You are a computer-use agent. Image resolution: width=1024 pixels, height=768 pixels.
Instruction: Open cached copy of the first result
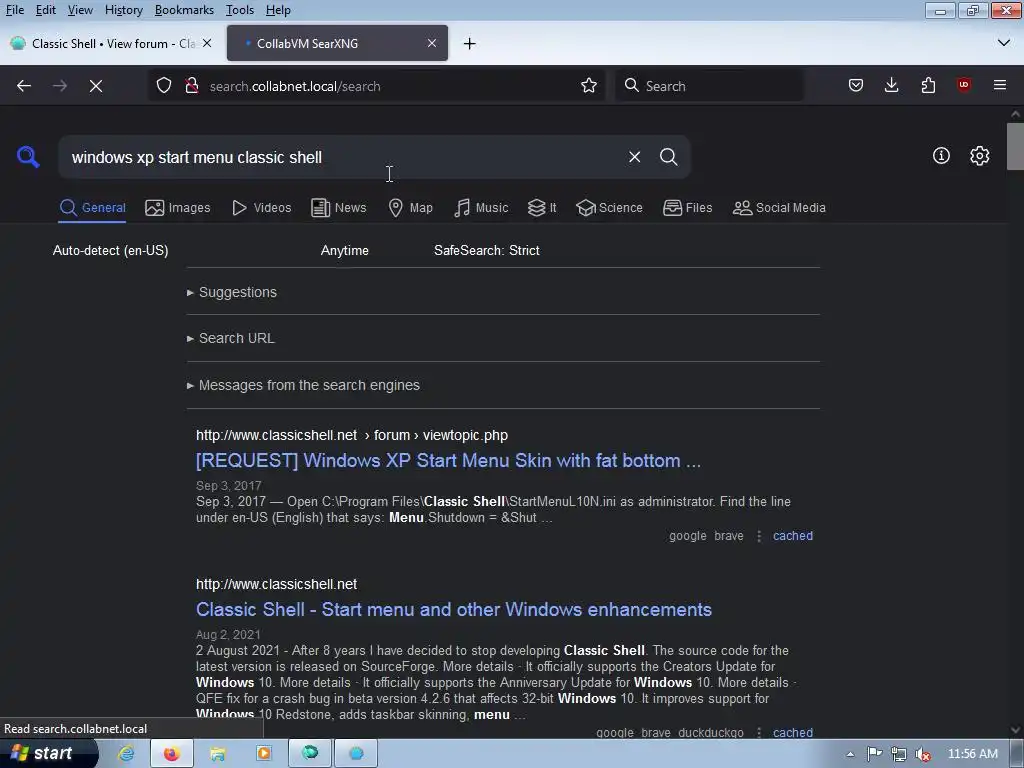(793, 536)
